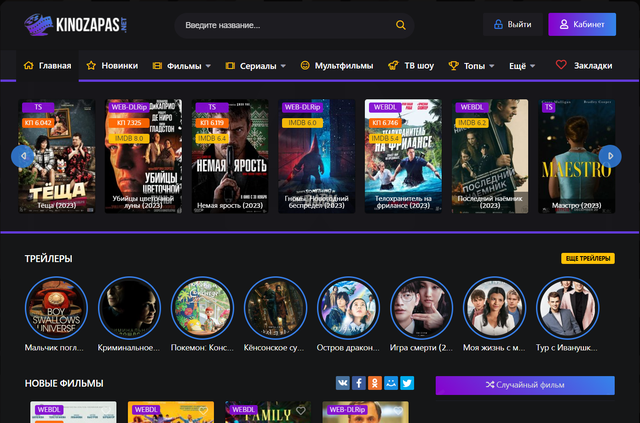Open Убийцы цветочной луны poster
Screen dimensions: 640x423
pos(144,156)
